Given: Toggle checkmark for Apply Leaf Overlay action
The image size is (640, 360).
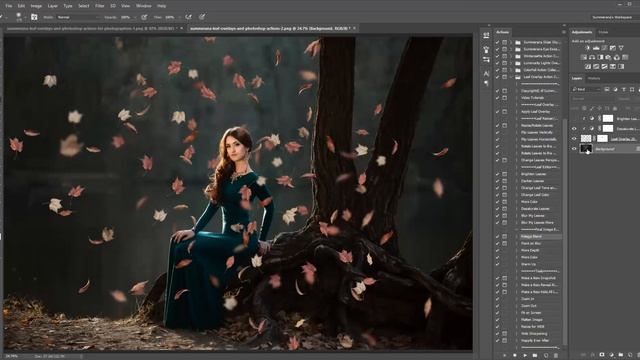Looking at the screenshot, I should click(498, 111).
